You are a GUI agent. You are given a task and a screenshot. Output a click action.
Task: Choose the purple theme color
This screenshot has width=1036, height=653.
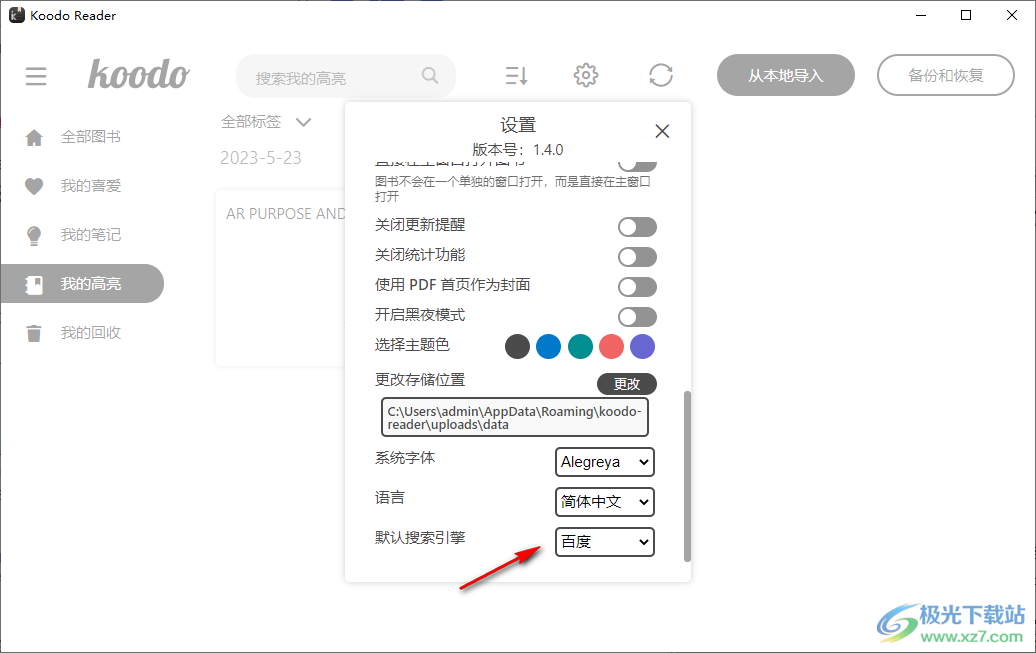tap(642, 346)
